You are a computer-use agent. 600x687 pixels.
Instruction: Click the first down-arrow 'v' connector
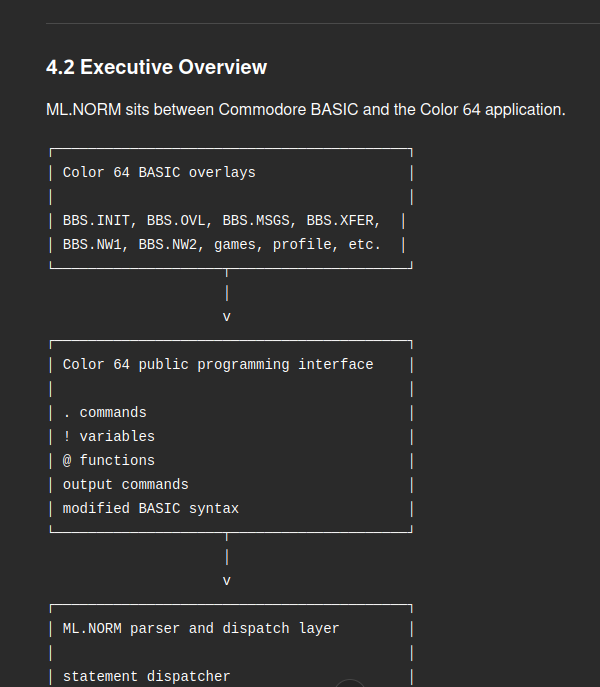click(x=227, y=317)
